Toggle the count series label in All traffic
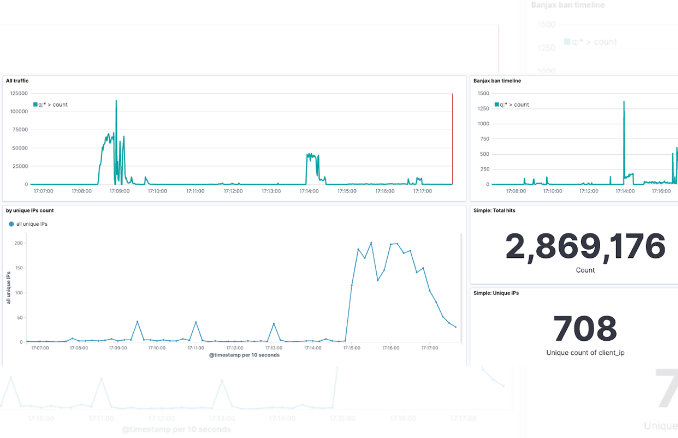The width and height of the screenshot is (678, 438). [54, 104]
